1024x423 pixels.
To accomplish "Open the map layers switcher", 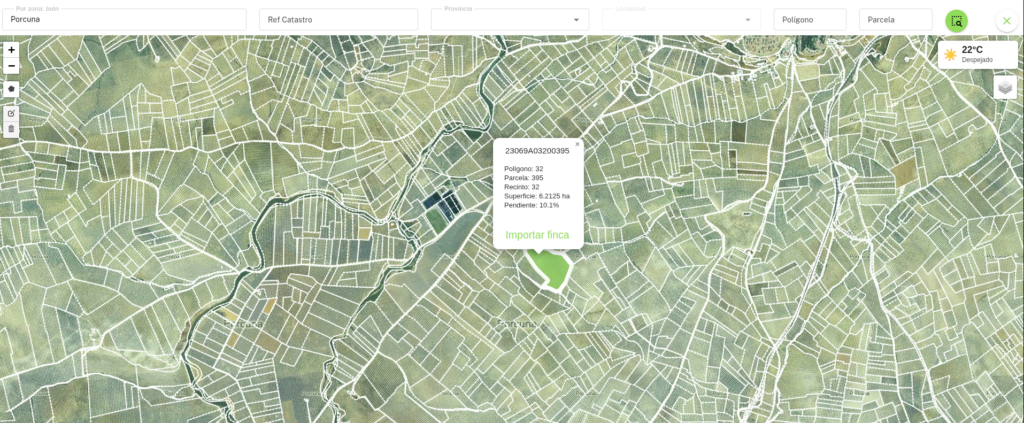I will [x=1005, y=87].
